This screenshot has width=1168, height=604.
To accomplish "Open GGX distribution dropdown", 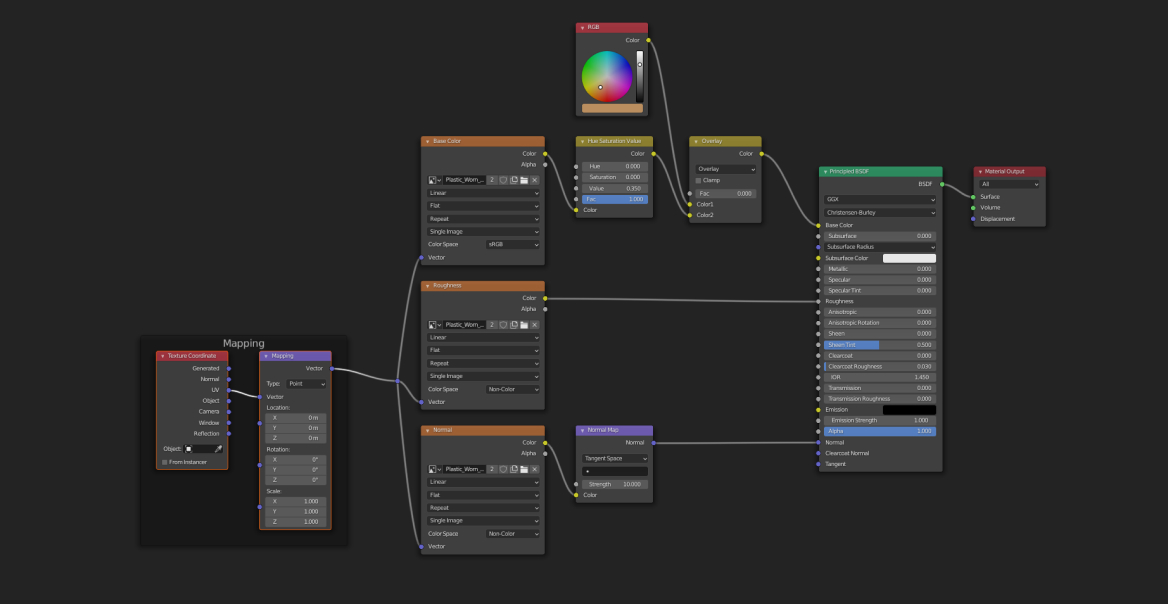I will click(x=880, y=200).
